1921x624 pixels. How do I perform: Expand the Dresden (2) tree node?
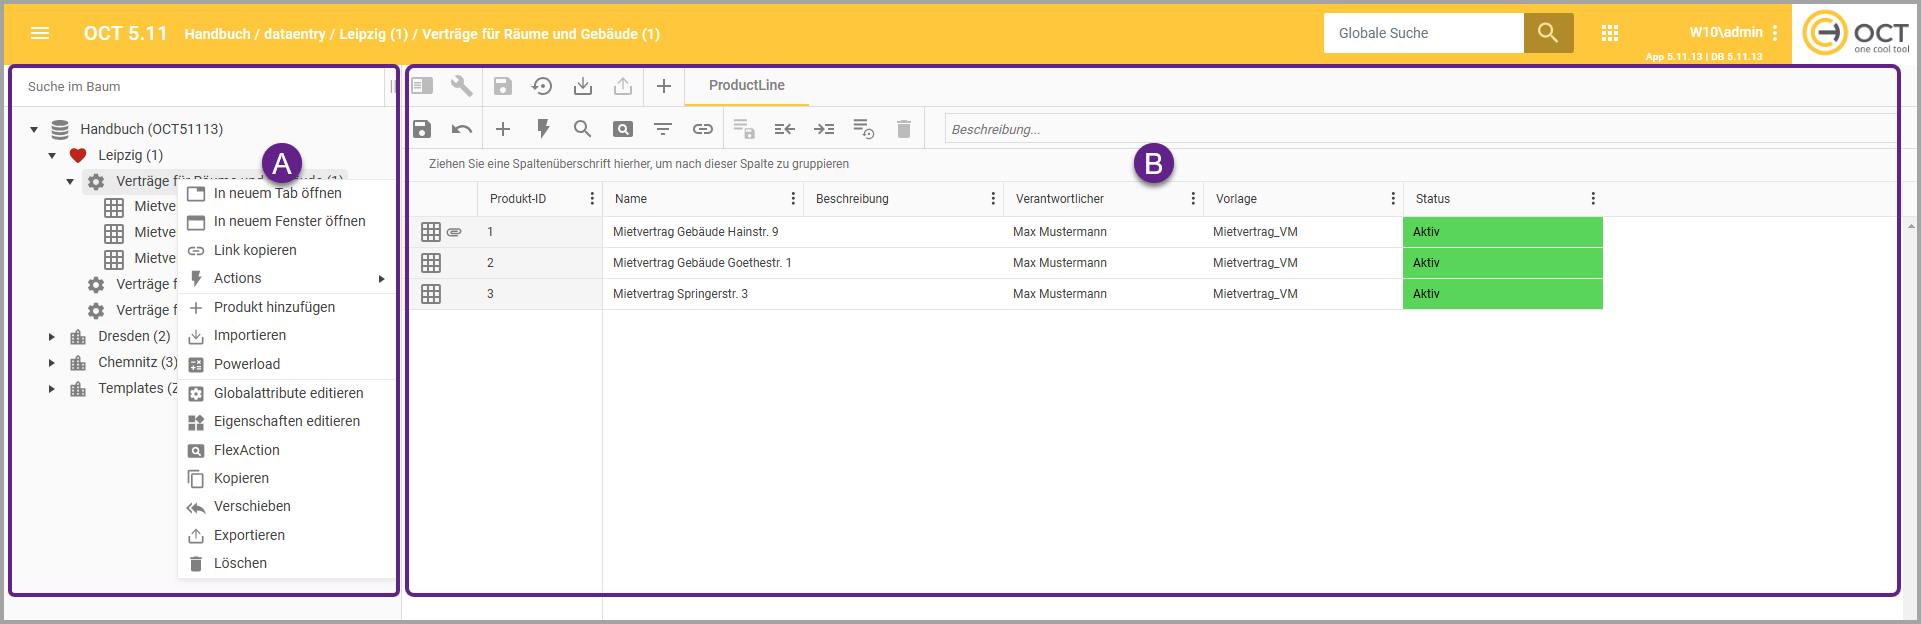click(52, 337)
